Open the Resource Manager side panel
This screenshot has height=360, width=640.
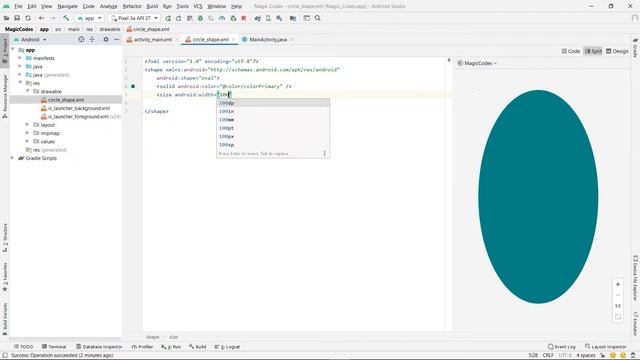[5, 96]
